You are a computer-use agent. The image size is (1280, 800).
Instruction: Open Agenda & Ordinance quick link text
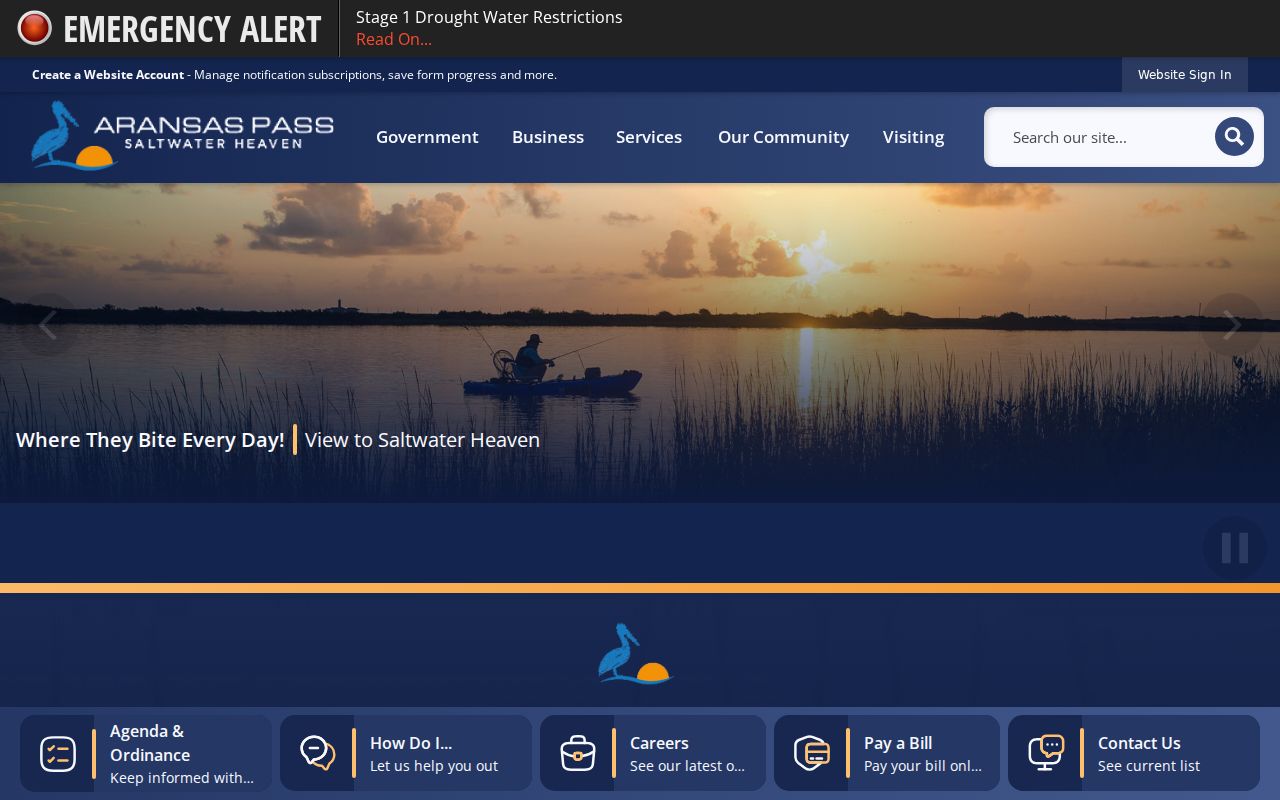(150, 743)
